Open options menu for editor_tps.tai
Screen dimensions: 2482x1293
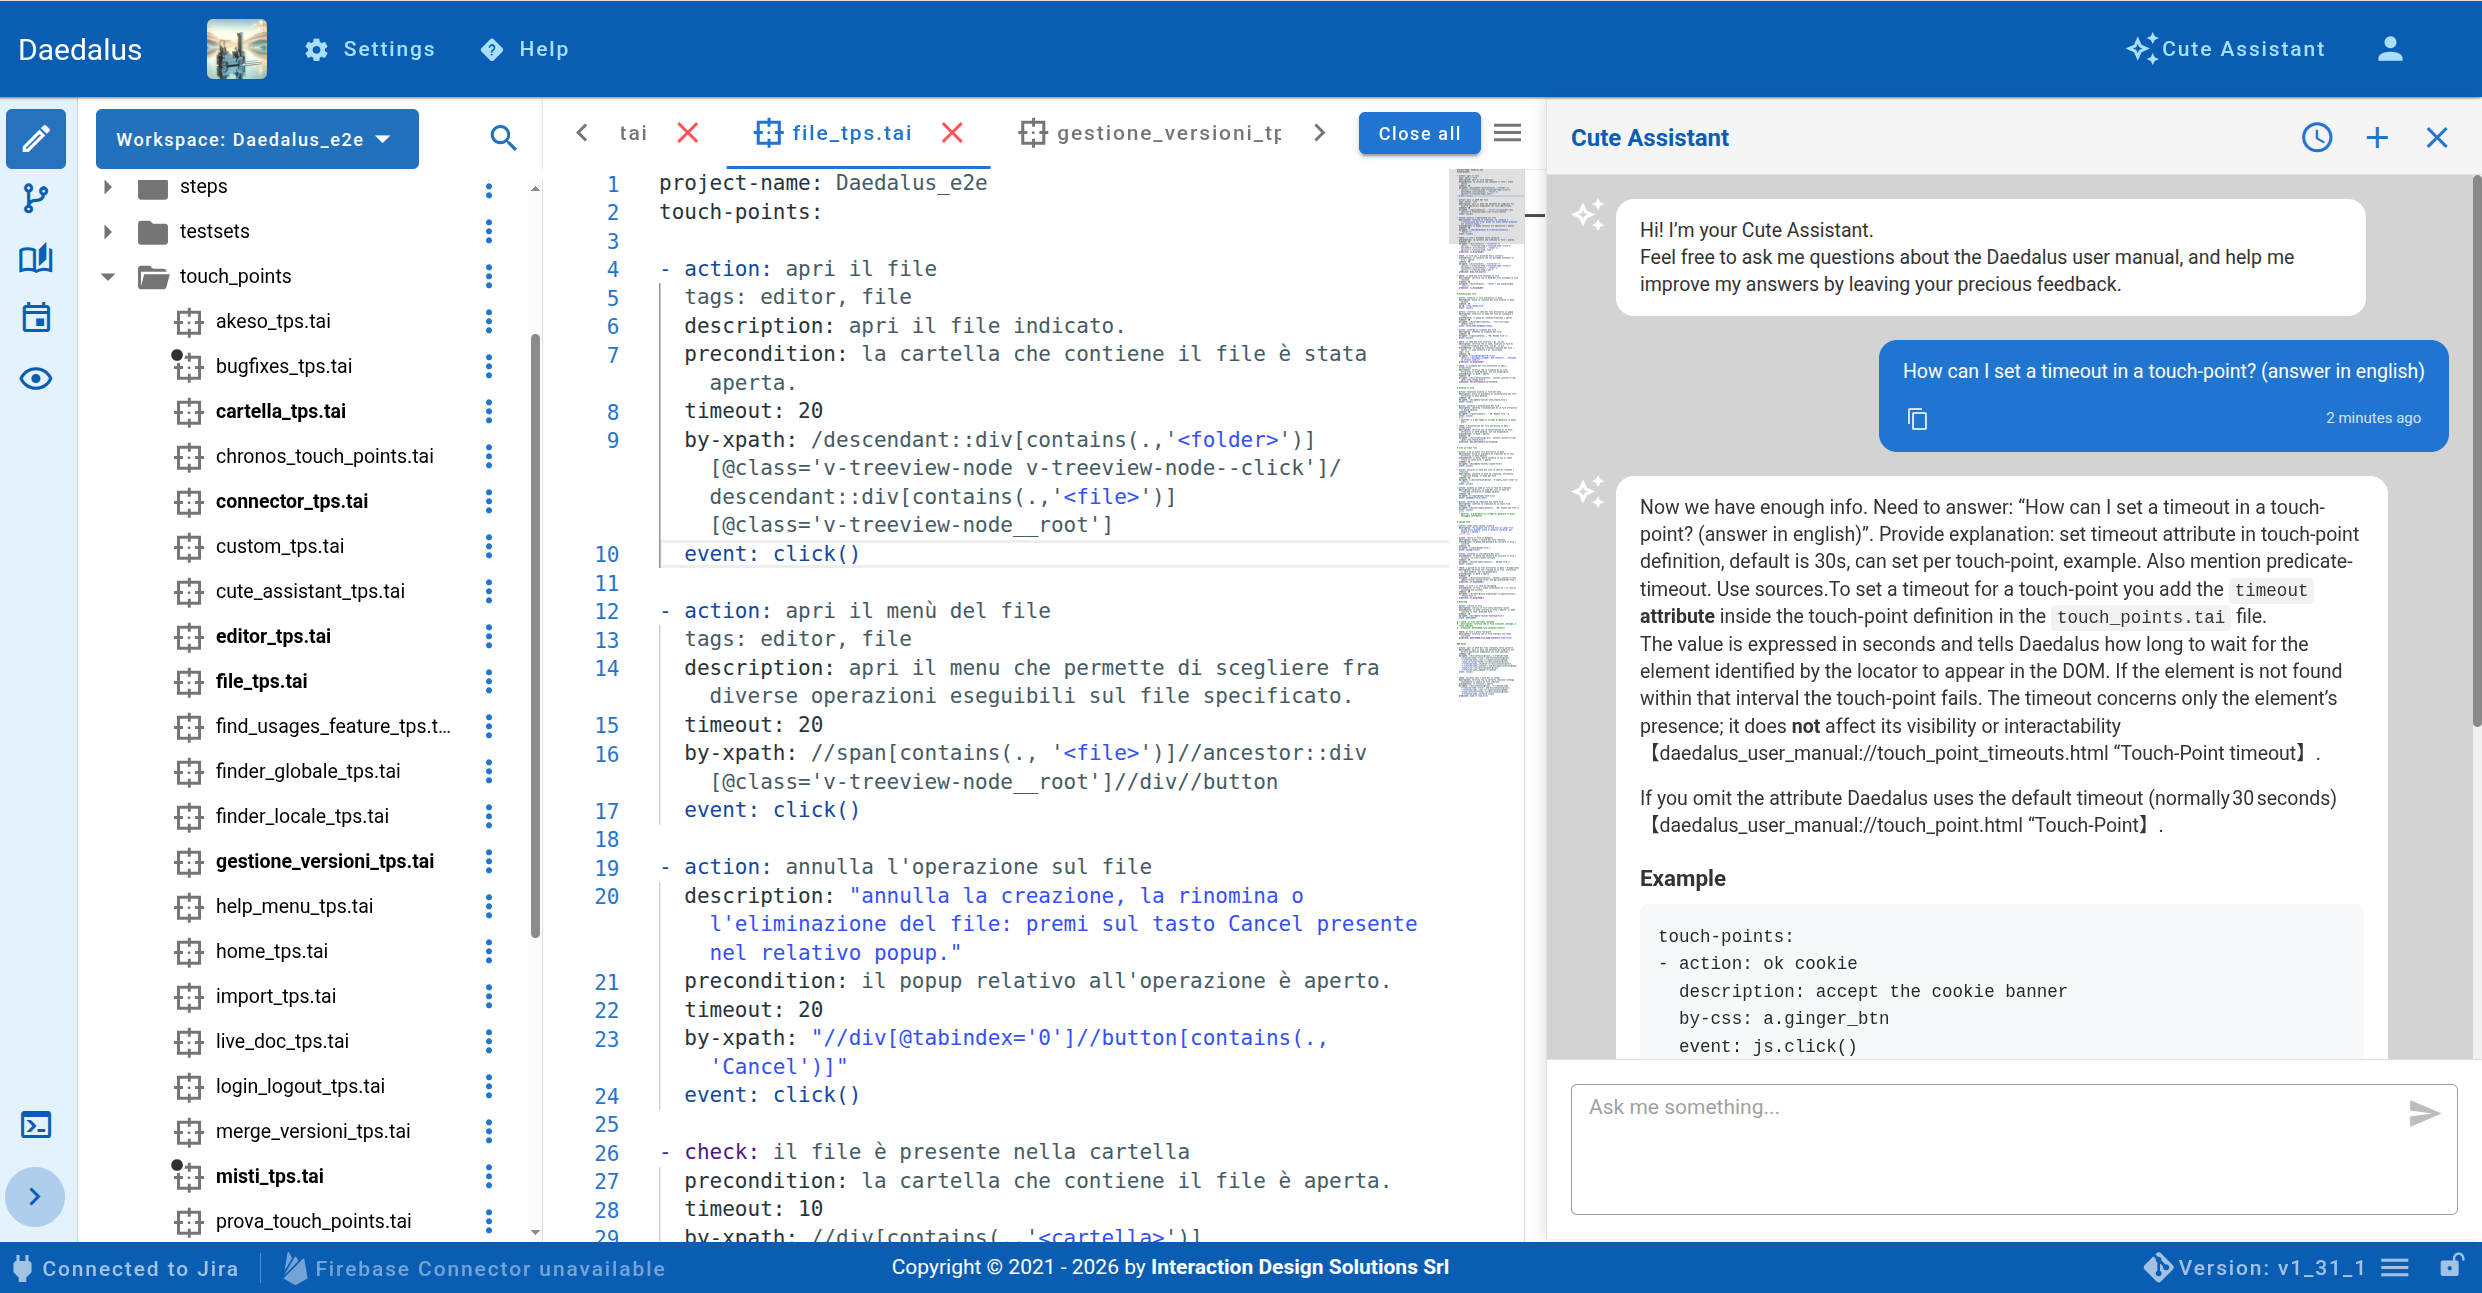click(x=489, y=637)
